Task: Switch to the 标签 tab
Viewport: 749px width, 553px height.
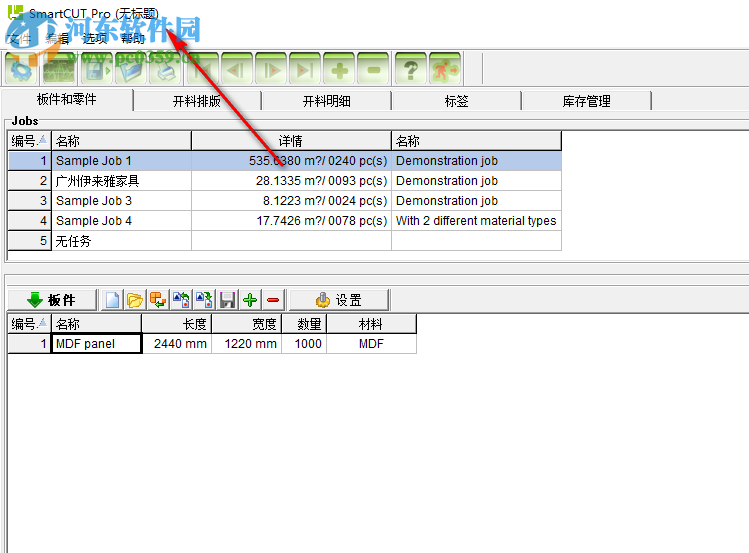Action: click(x=457, y=101)
